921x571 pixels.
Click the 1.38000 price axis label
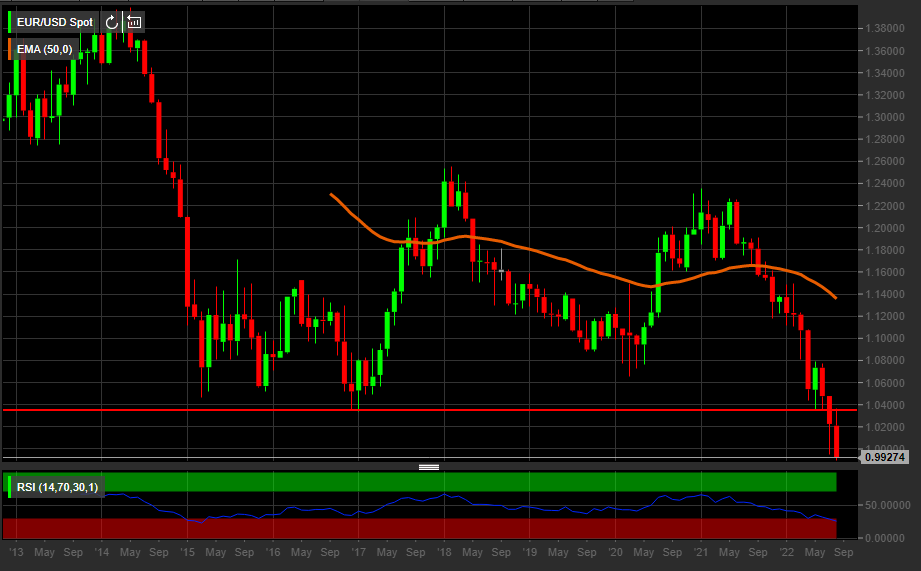pos(888,29)
